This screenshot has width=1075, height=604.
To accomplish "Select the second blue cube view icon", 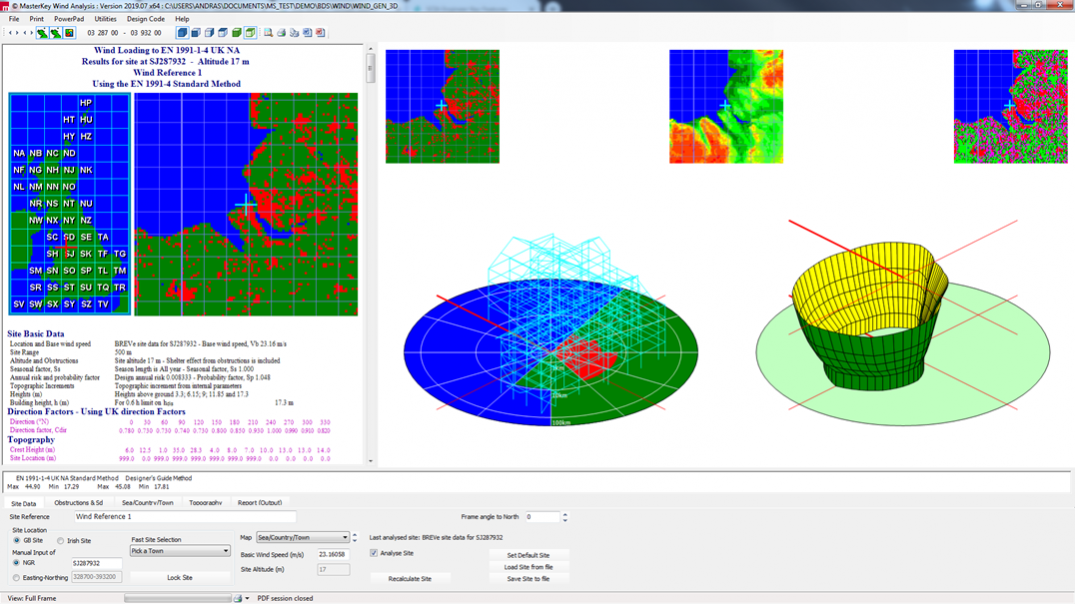I will click(196, 32).
